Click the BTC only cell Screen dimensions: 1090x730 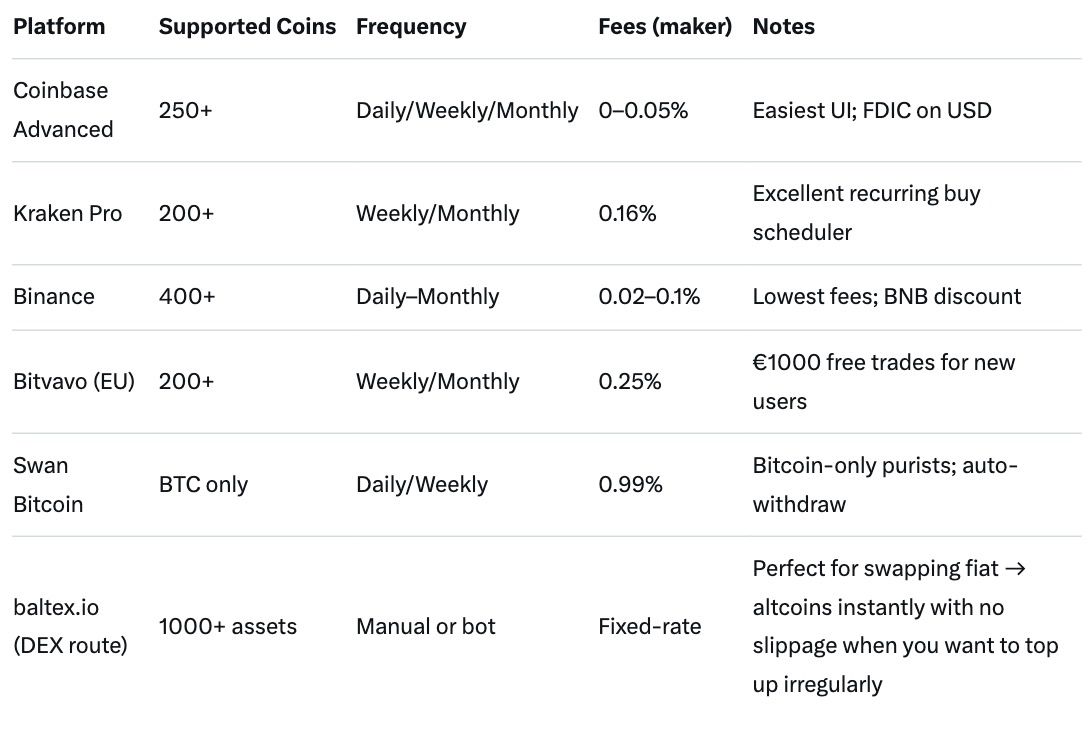click(x=203, y=485)
